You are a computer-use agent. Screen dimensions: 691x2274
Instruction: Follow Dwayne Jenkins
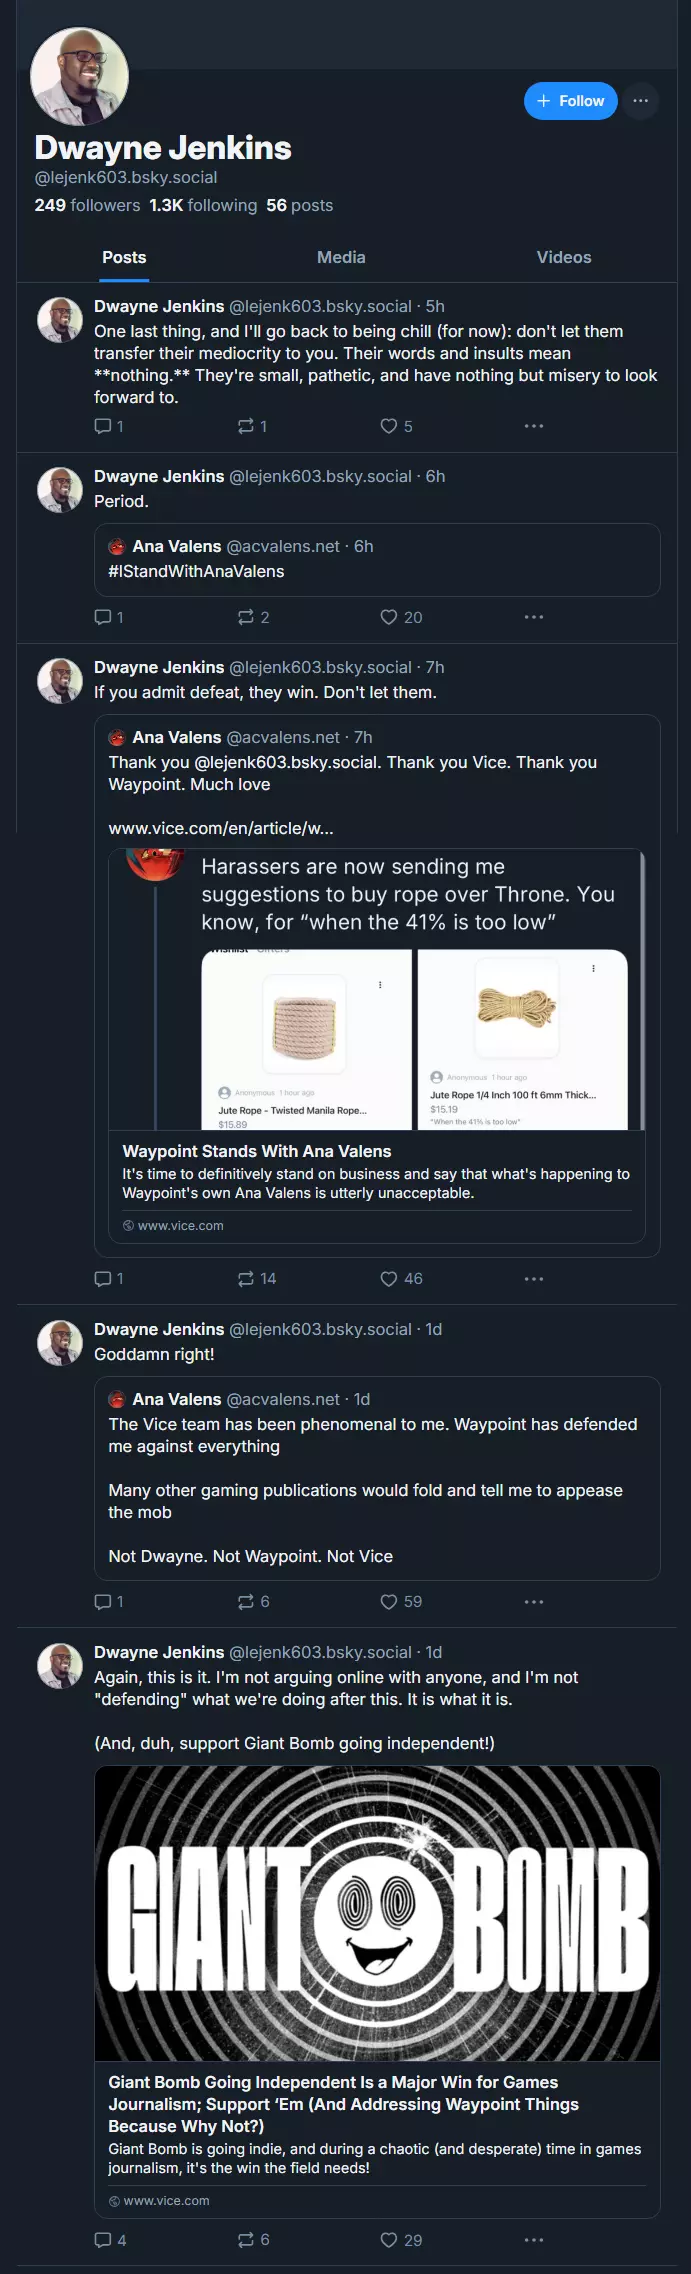pos(571,101)
